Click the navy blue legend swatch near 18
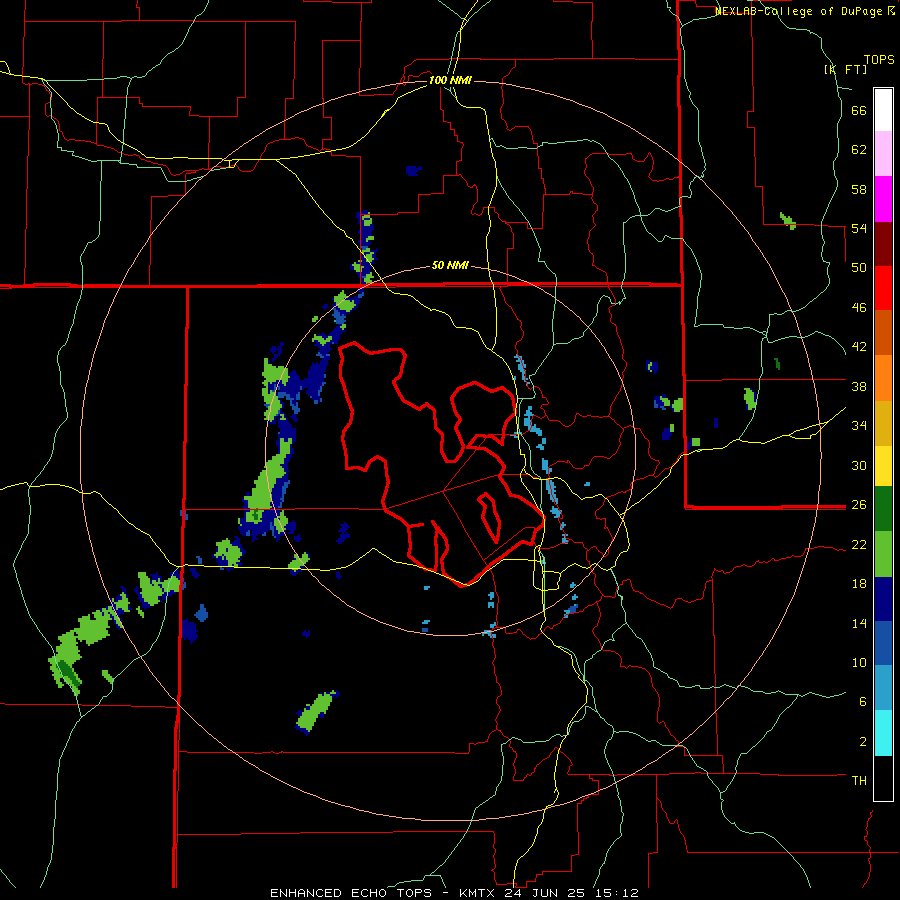This screenshot has height=900, width=900. pos(883,599)
